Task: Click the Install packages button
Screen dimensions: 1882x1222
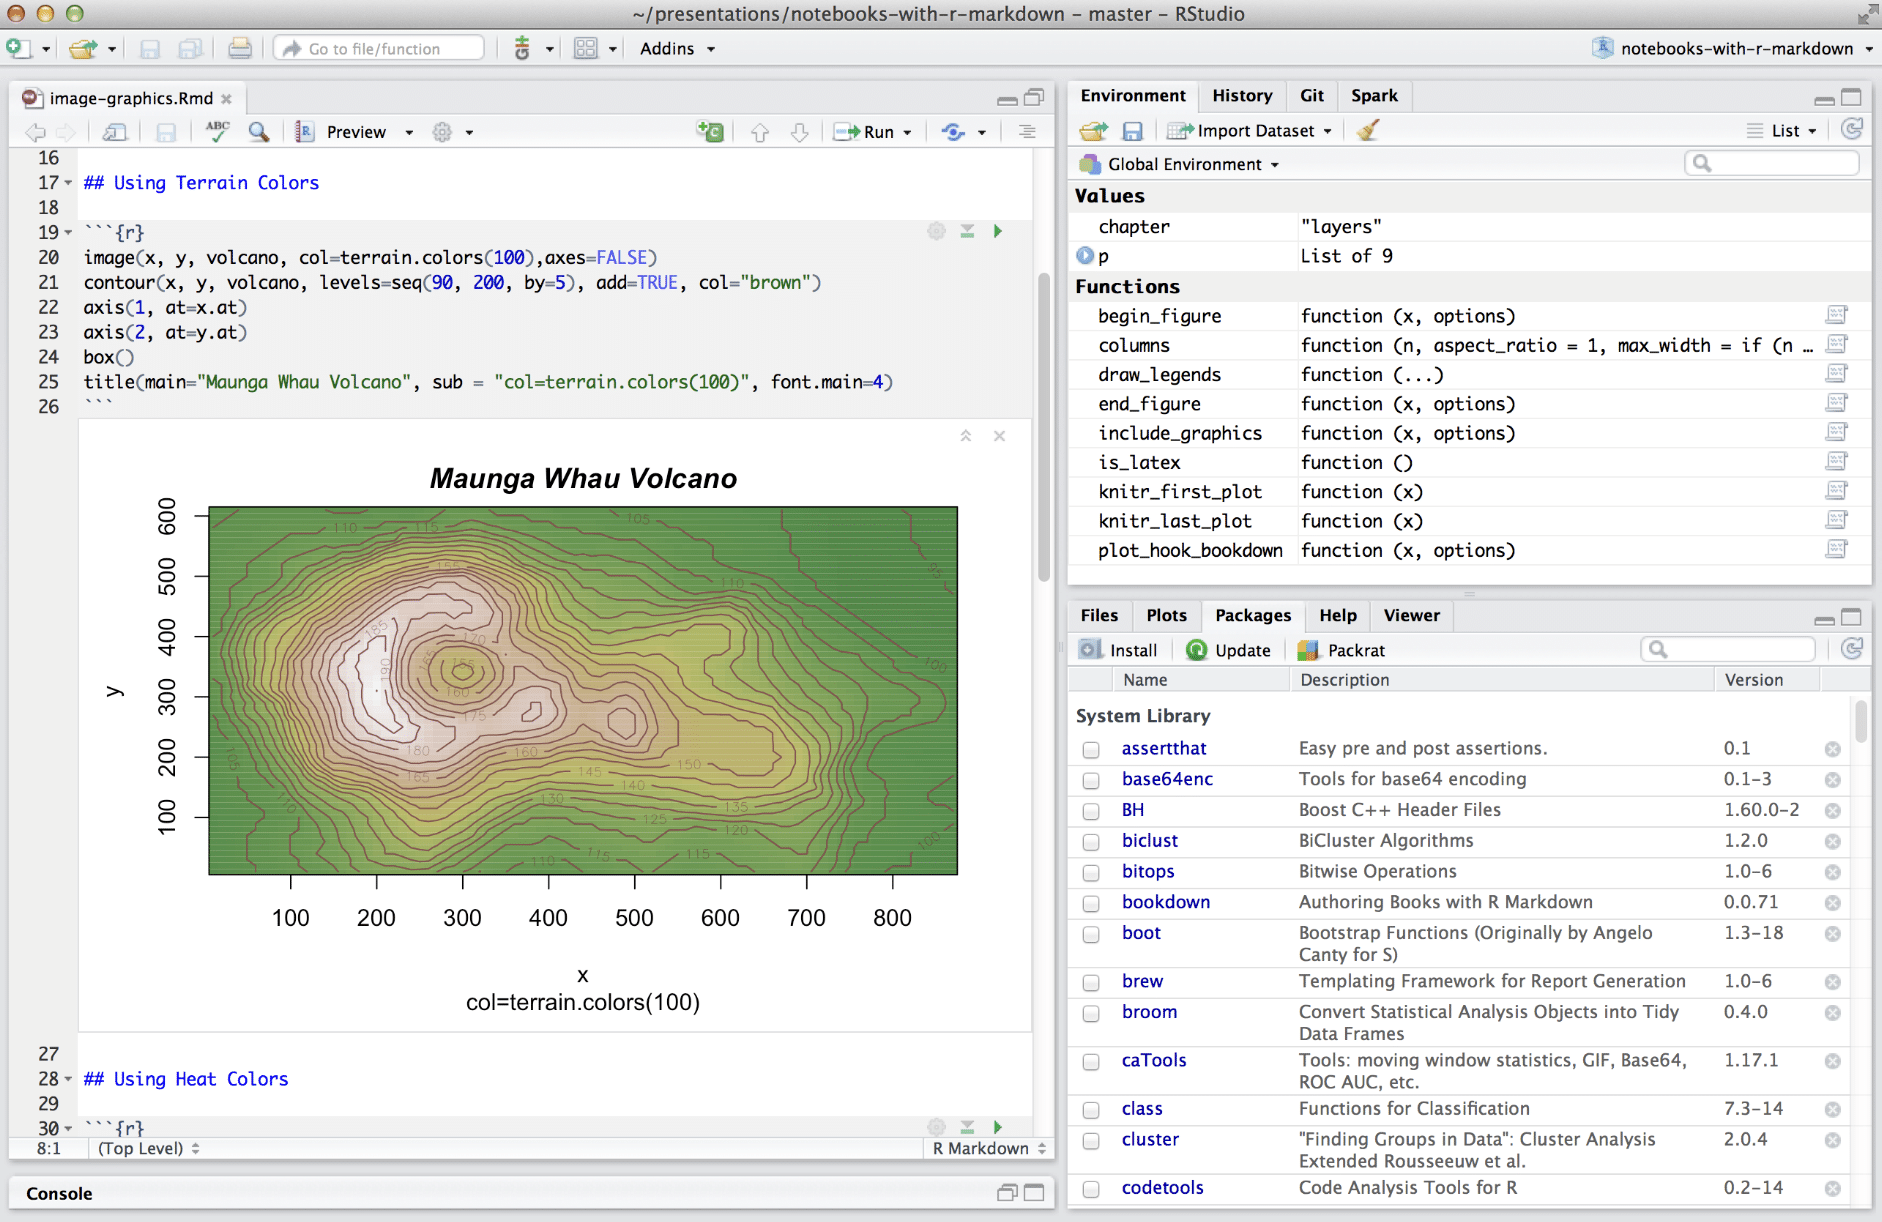Action: pyautogui.click(x=1118, y=650)
